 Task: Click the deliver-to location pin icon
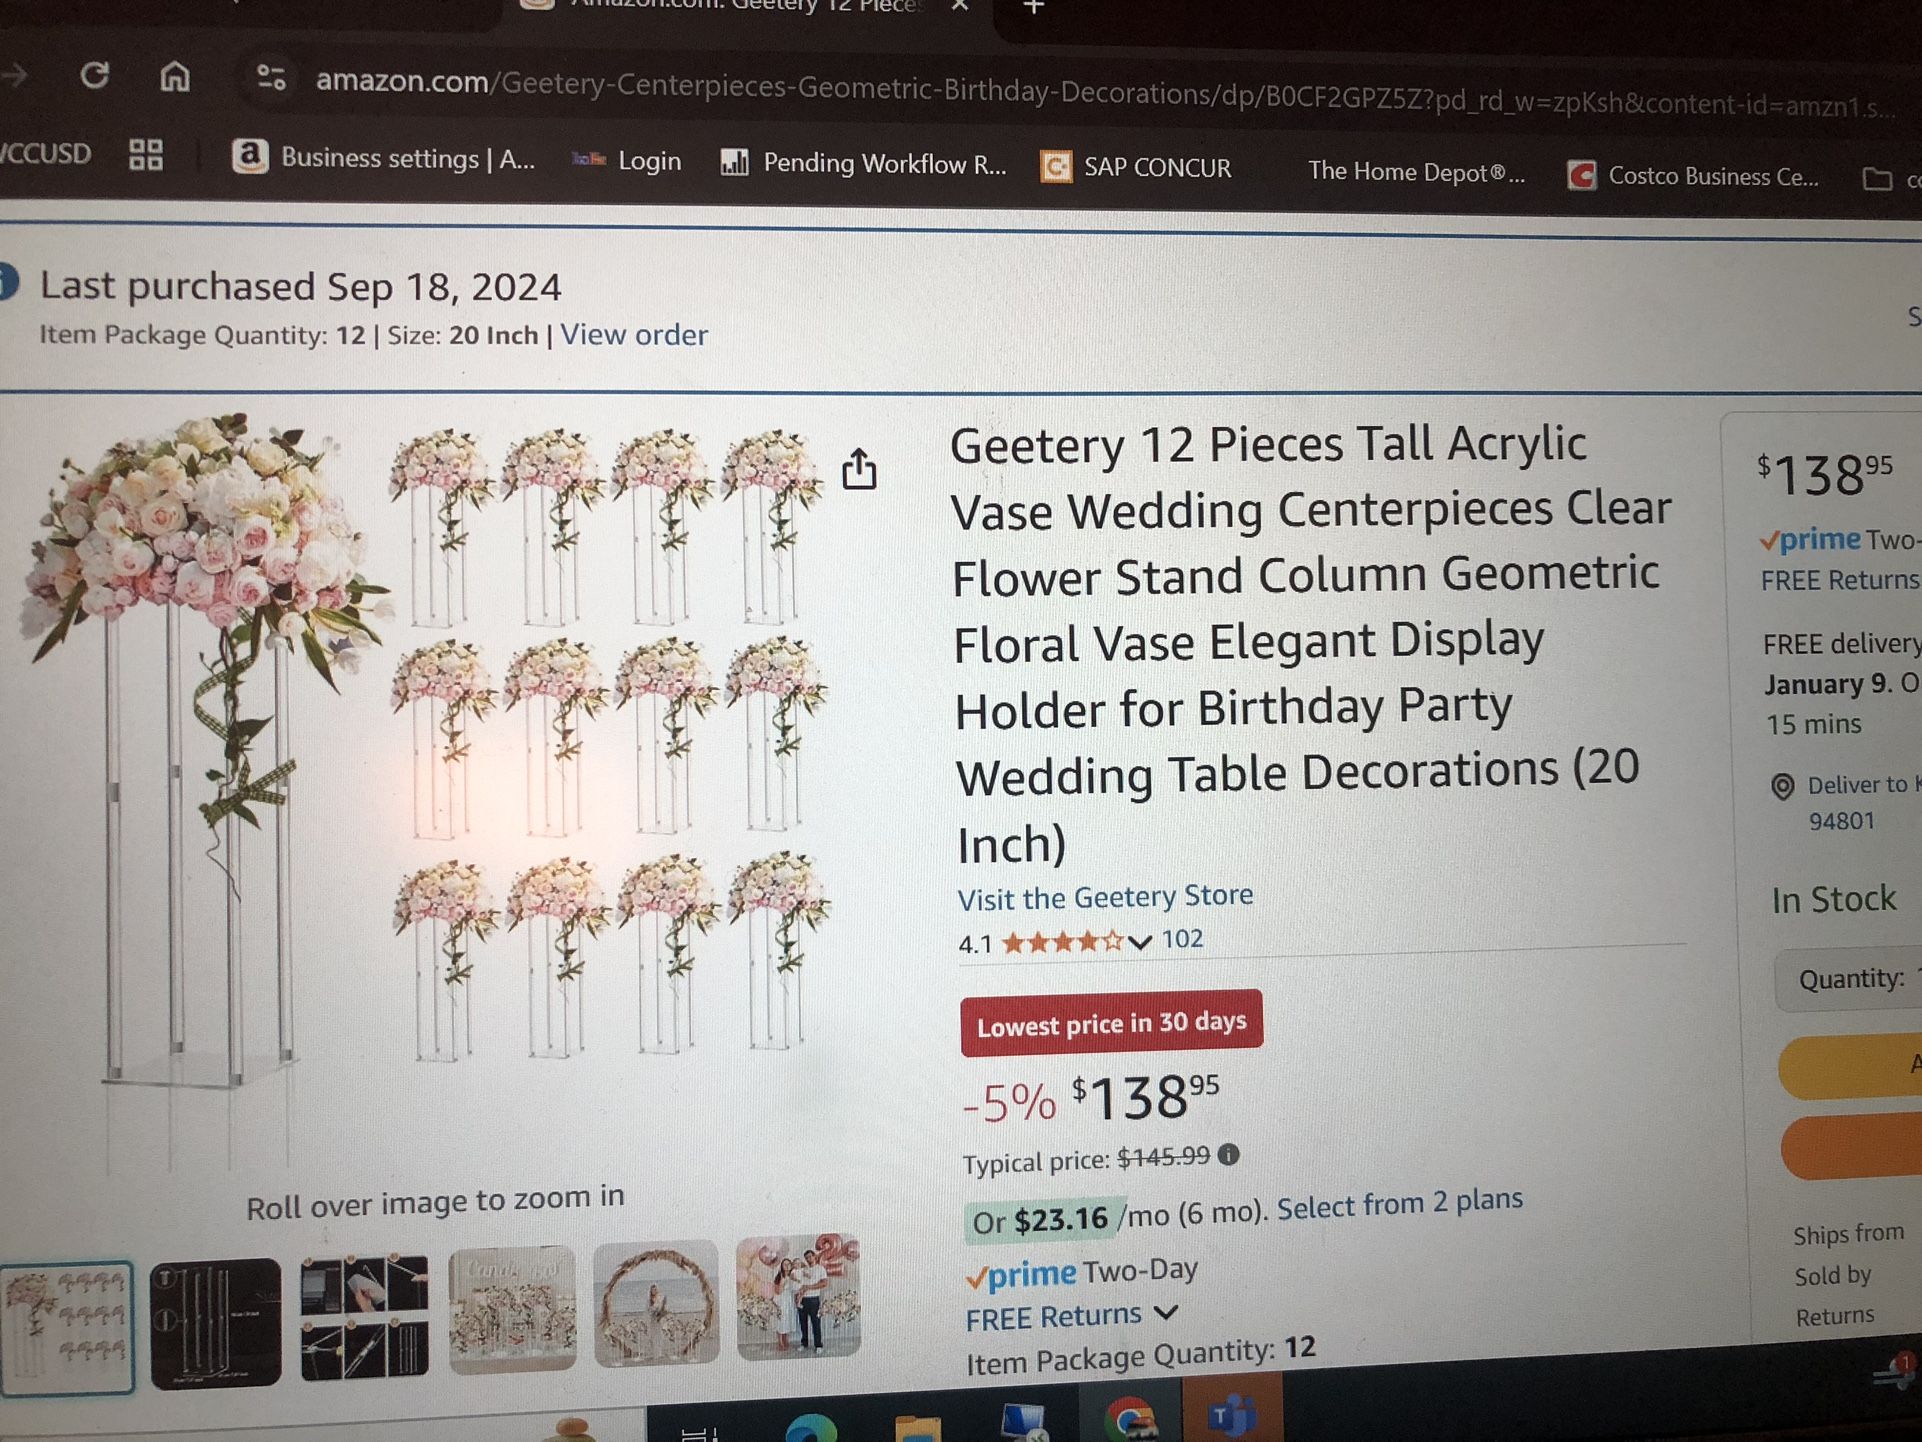(x=1782, y=787)
